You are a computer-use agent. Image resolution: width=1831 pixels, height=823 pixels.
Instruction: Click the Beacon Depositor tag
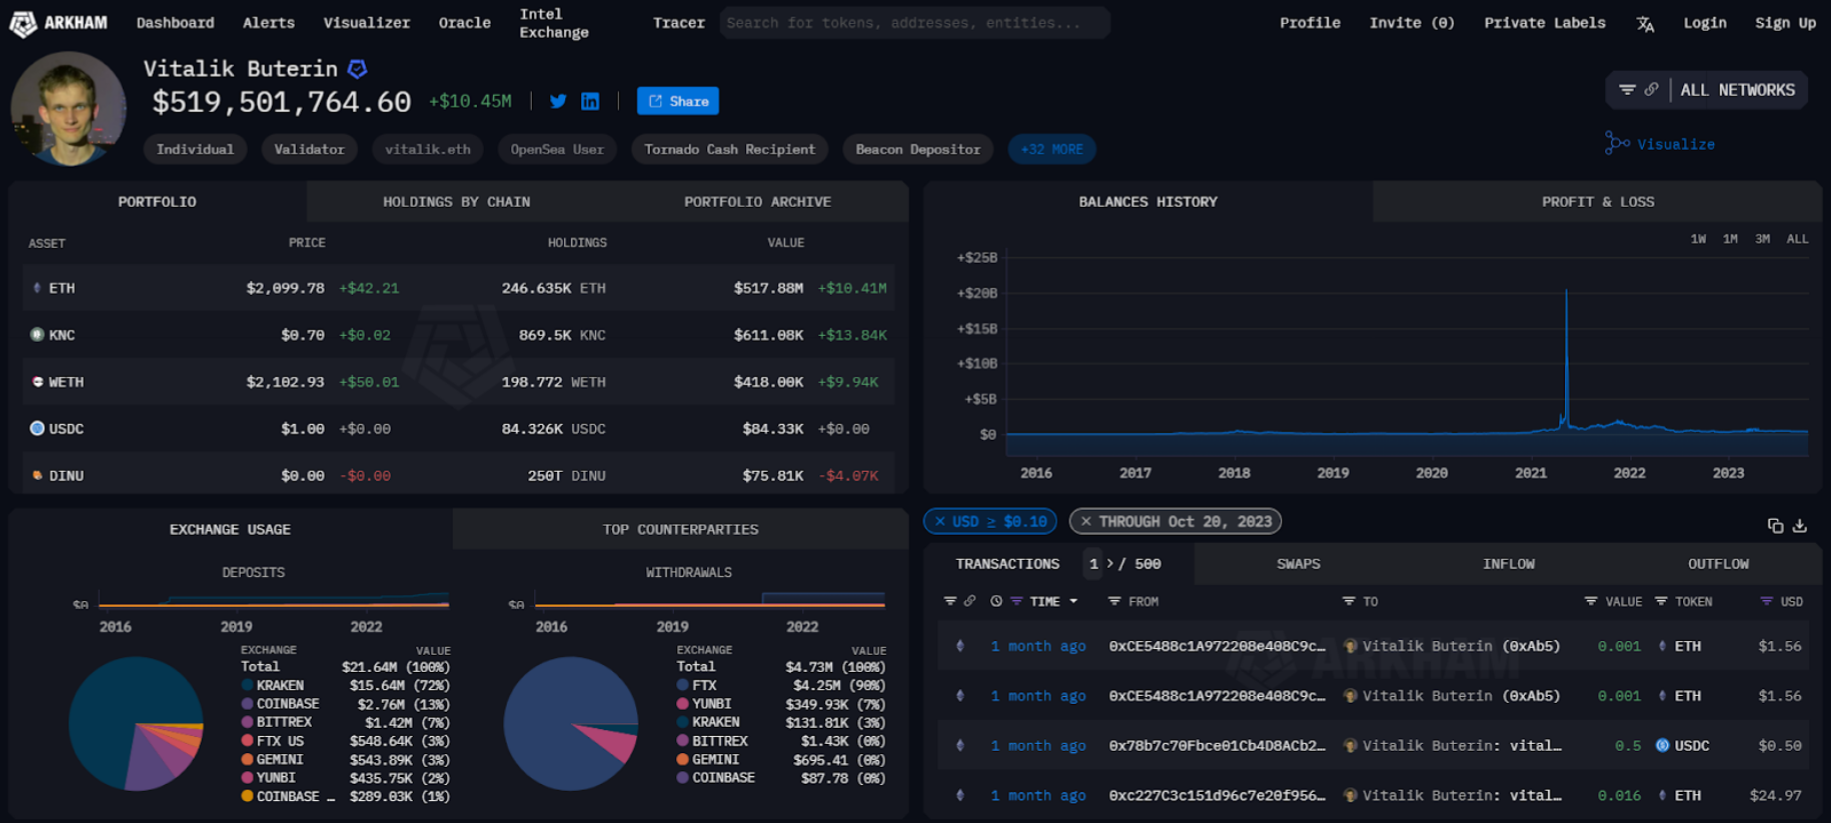(x=917, y=149)
